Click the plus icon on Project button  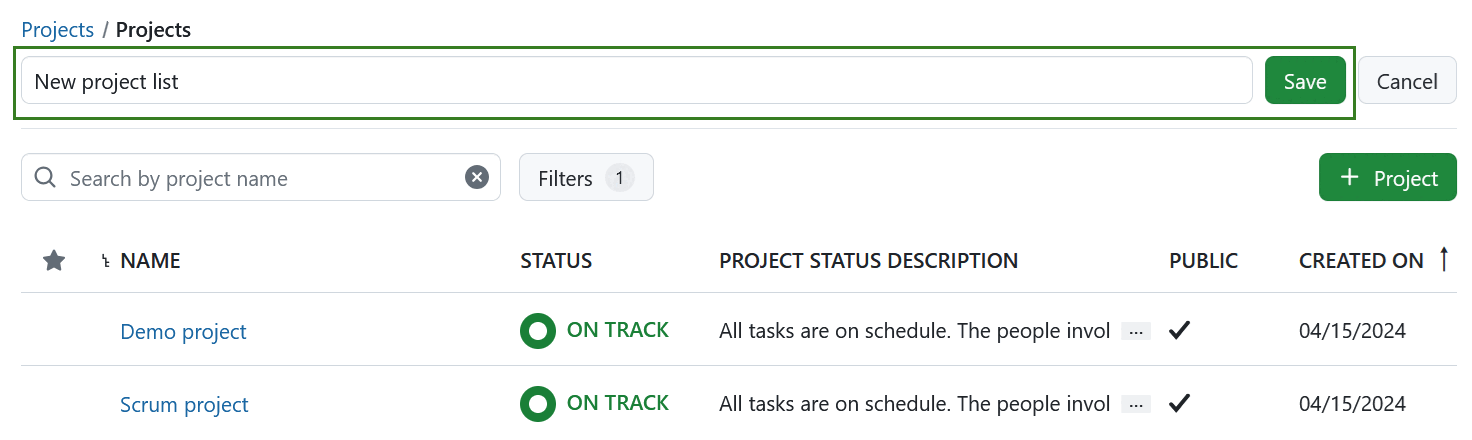(x=1350, y=177)
